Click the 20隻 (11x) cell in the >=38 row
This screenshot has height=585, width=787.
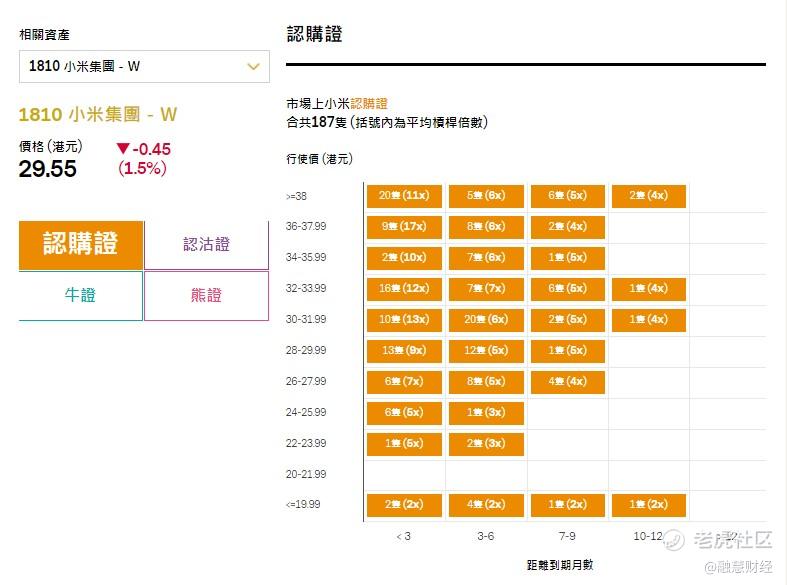(x=404, y=196)
